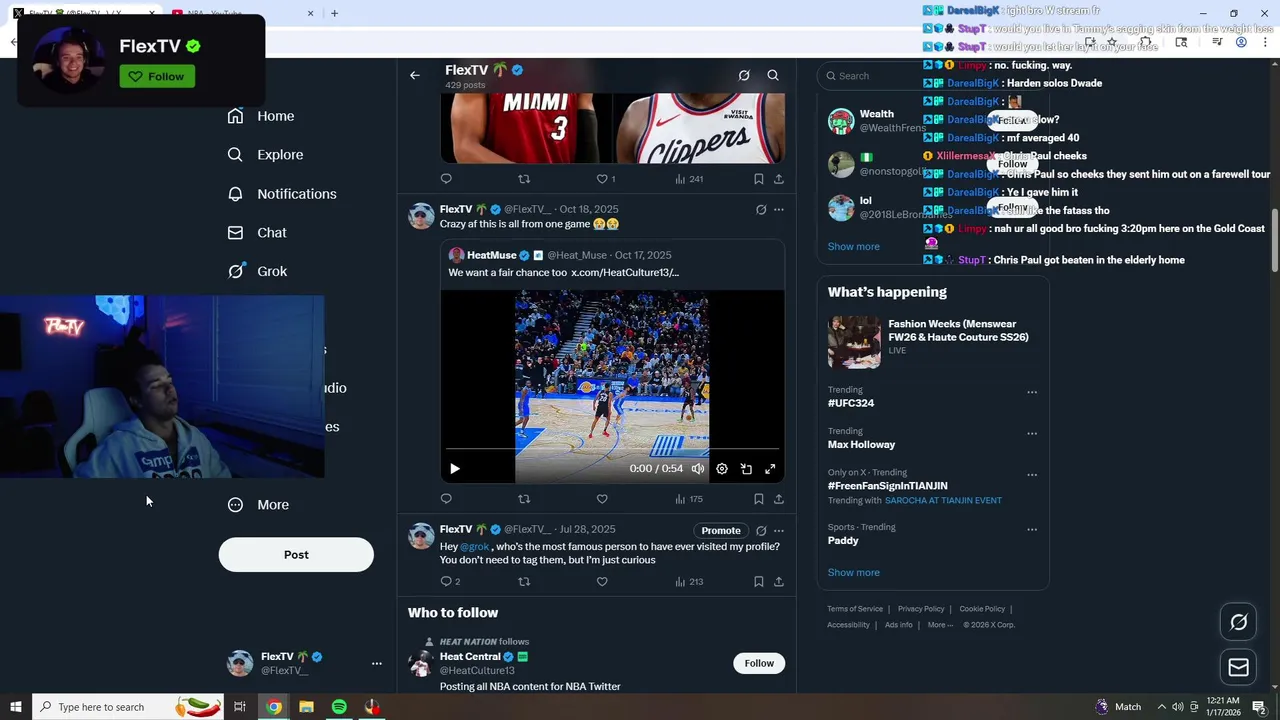Open more menu on Oct 18 post
Image resolution: width=1280 pixels, height=720 pixels.
[x=779, y=210]
